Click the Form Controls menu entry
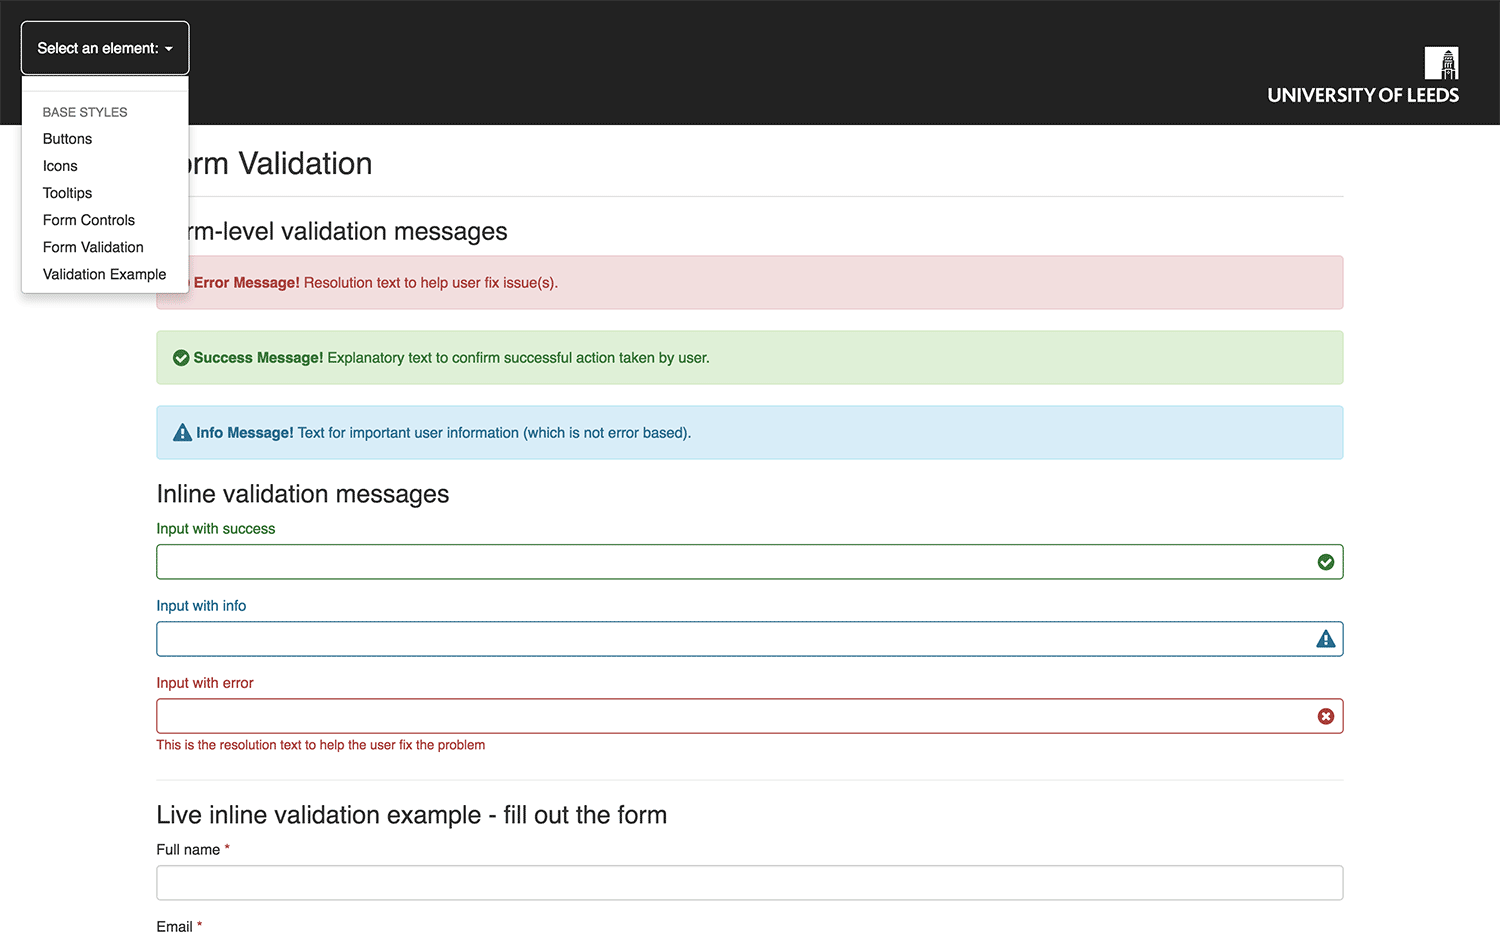1500x938 pixels. coord(88,220)
